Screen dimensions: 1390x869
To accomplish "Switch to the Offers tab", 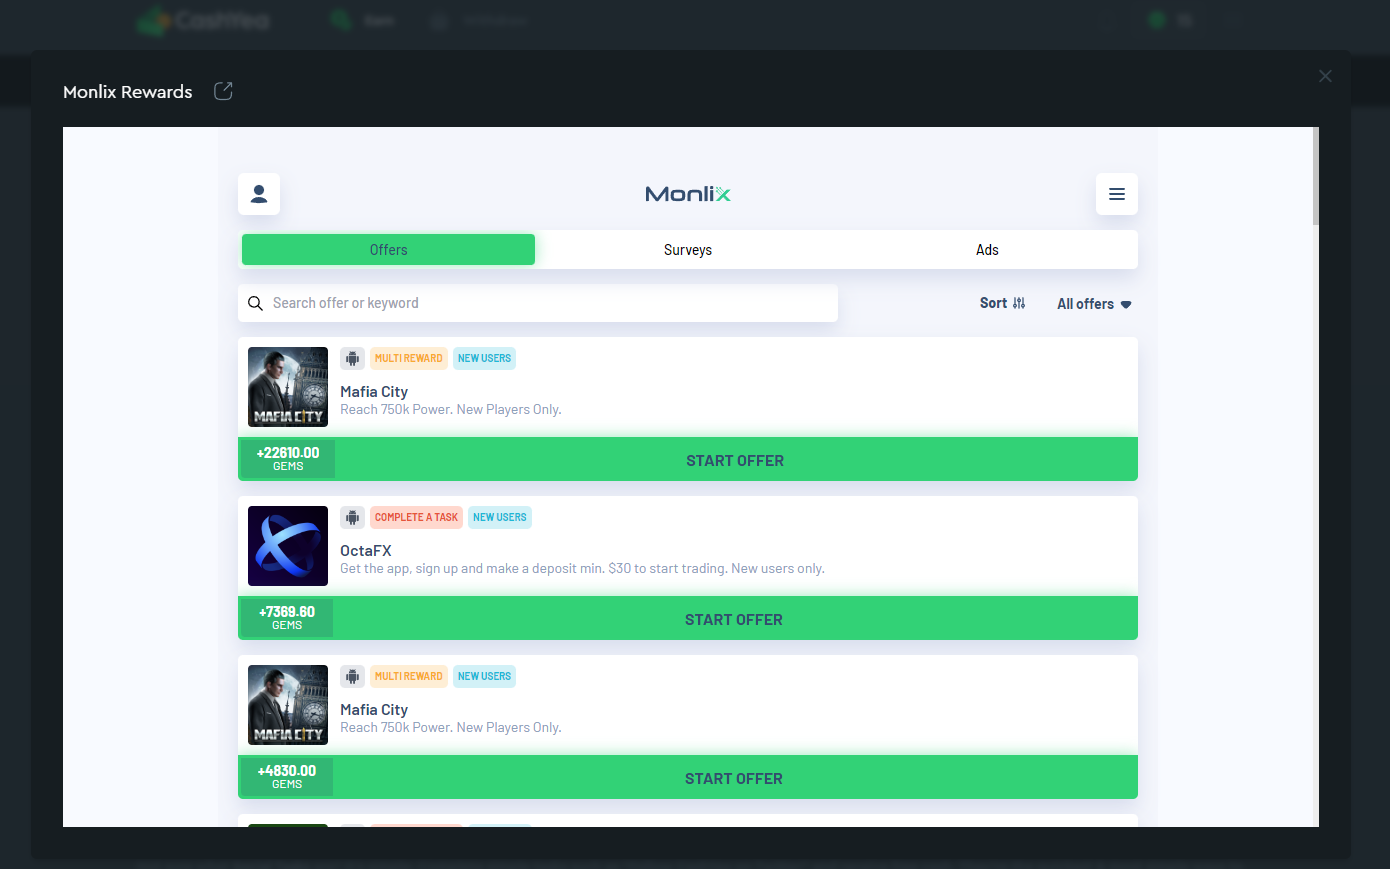I will 388,250.
